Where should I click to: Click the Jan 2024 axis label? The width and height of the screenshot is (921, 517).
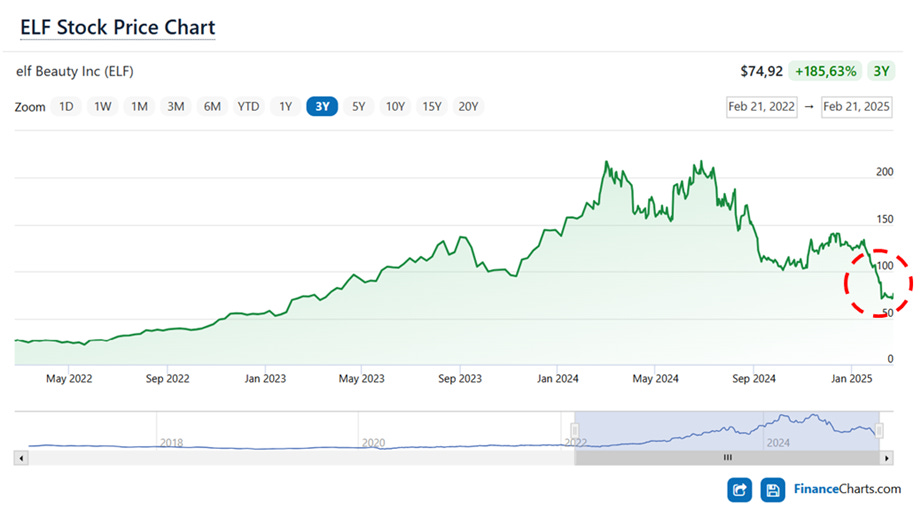tap(557, 379)
